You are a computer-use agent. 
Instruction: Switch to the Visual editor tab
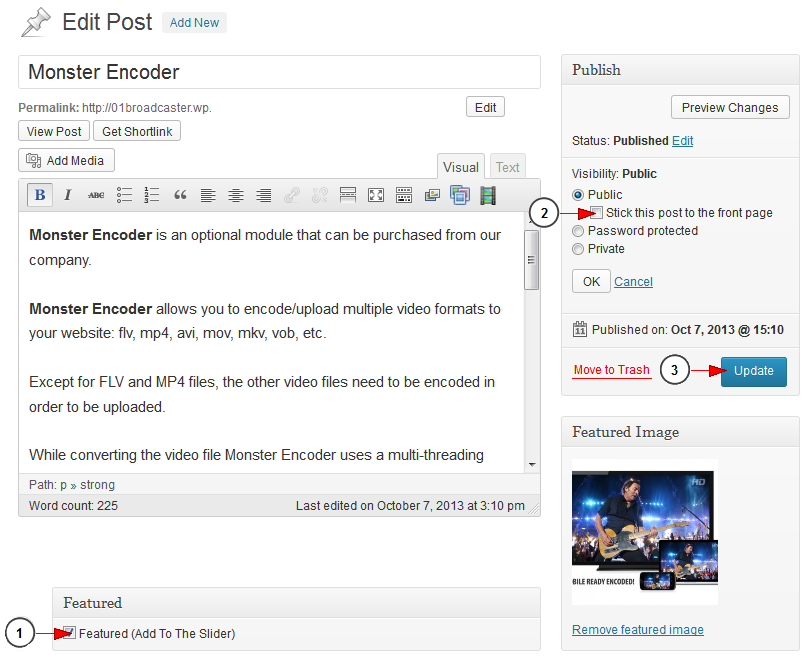460,167
